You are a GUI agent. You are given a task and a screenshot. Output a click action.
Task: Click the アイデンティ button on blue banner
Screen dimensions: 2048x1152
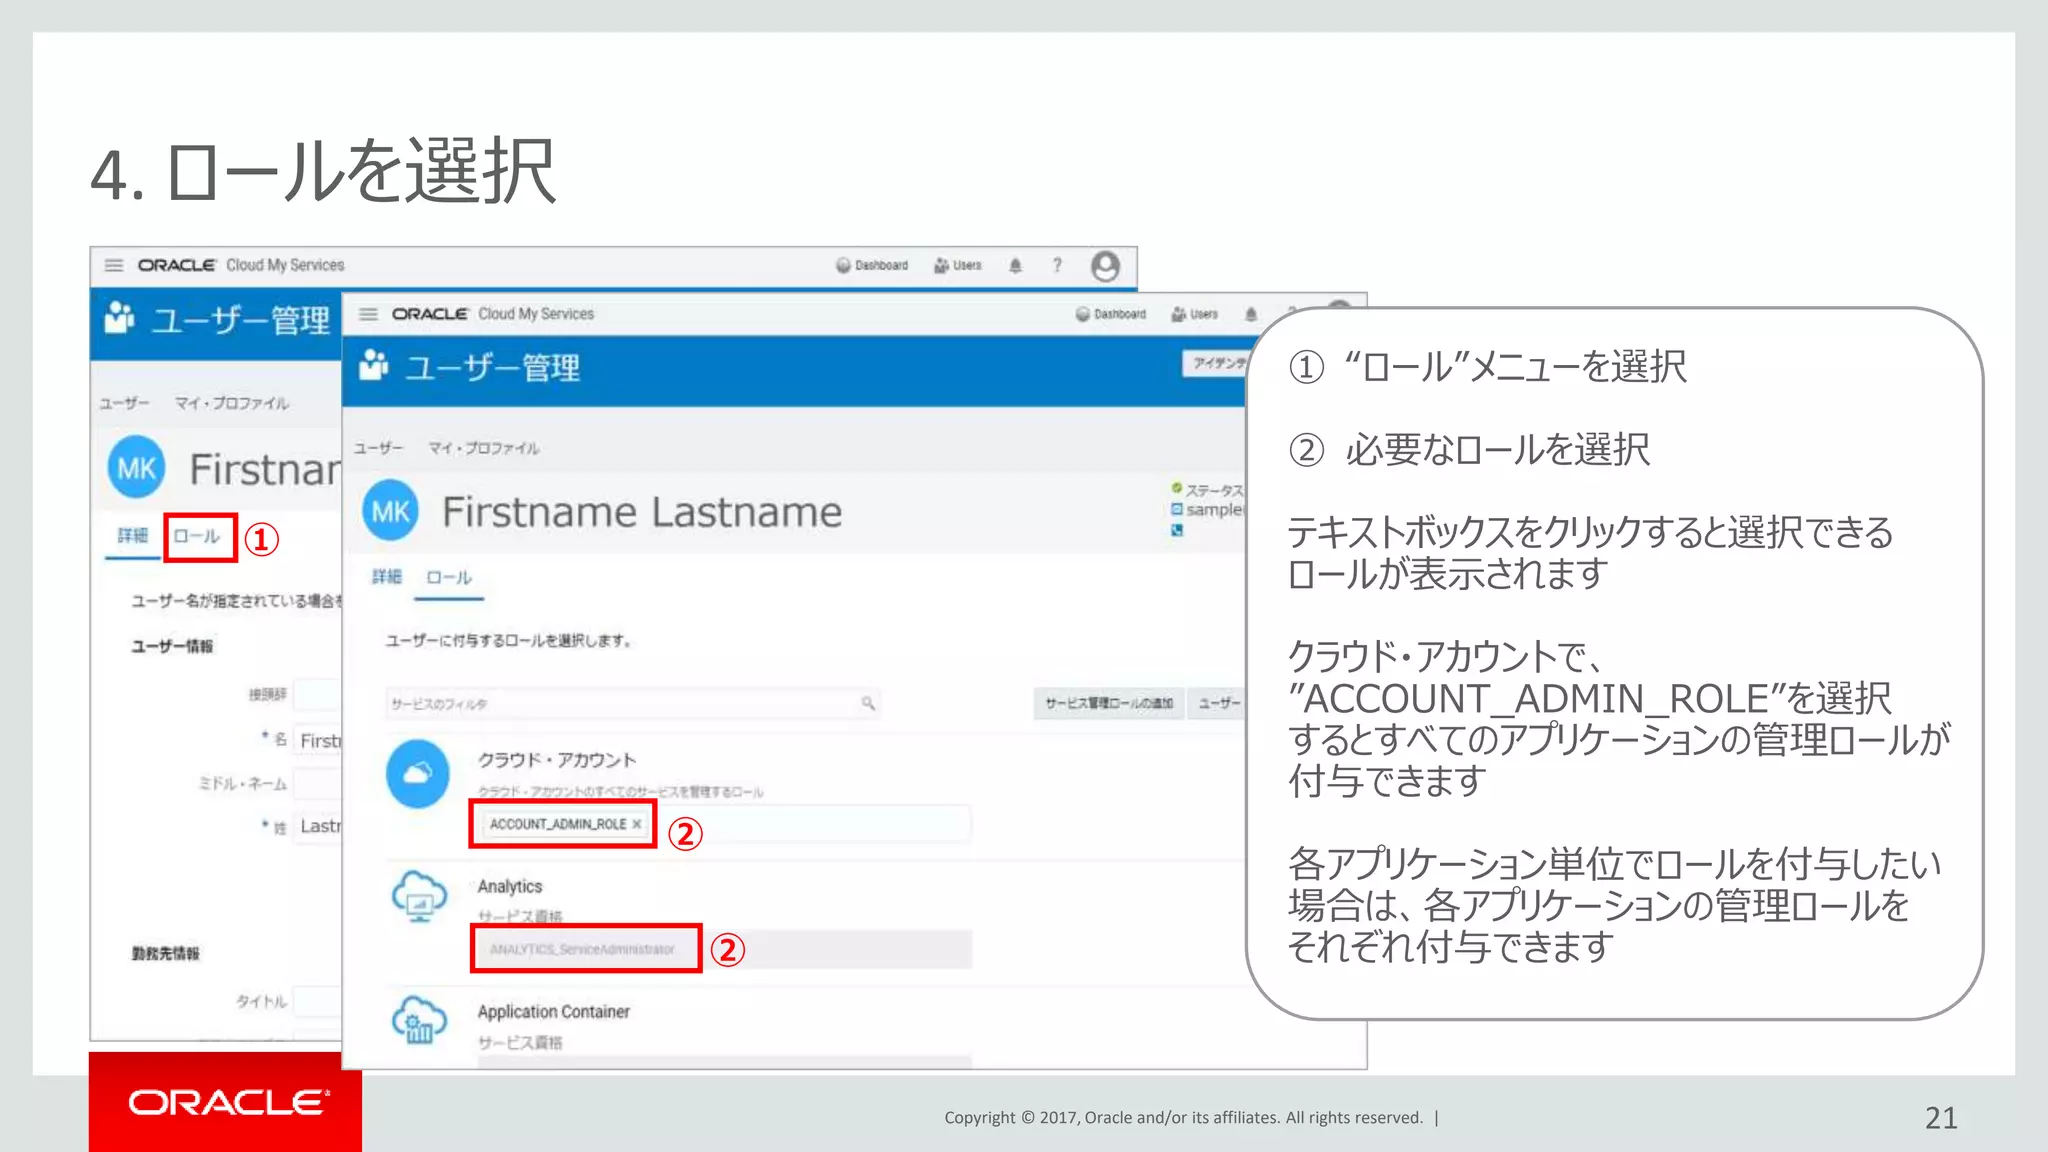pos(1216,363)
